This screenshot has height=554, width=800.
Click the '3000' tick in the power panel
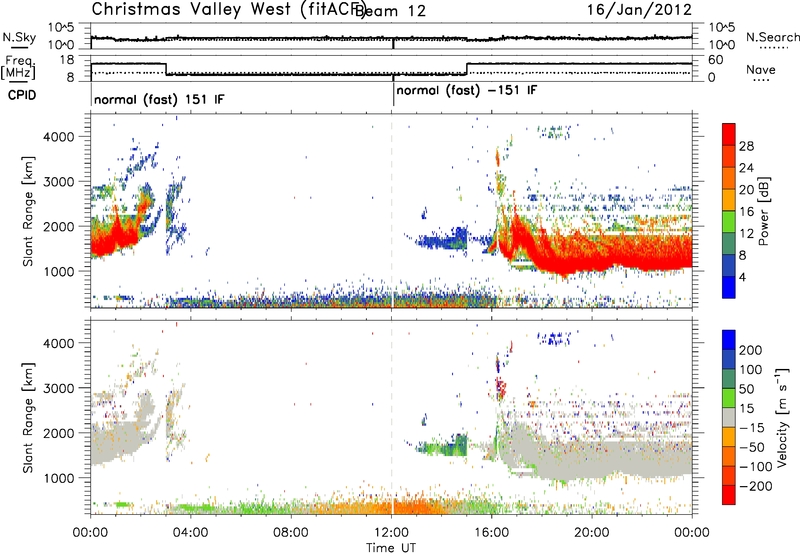pyautogui.click(x=59, y=182)
